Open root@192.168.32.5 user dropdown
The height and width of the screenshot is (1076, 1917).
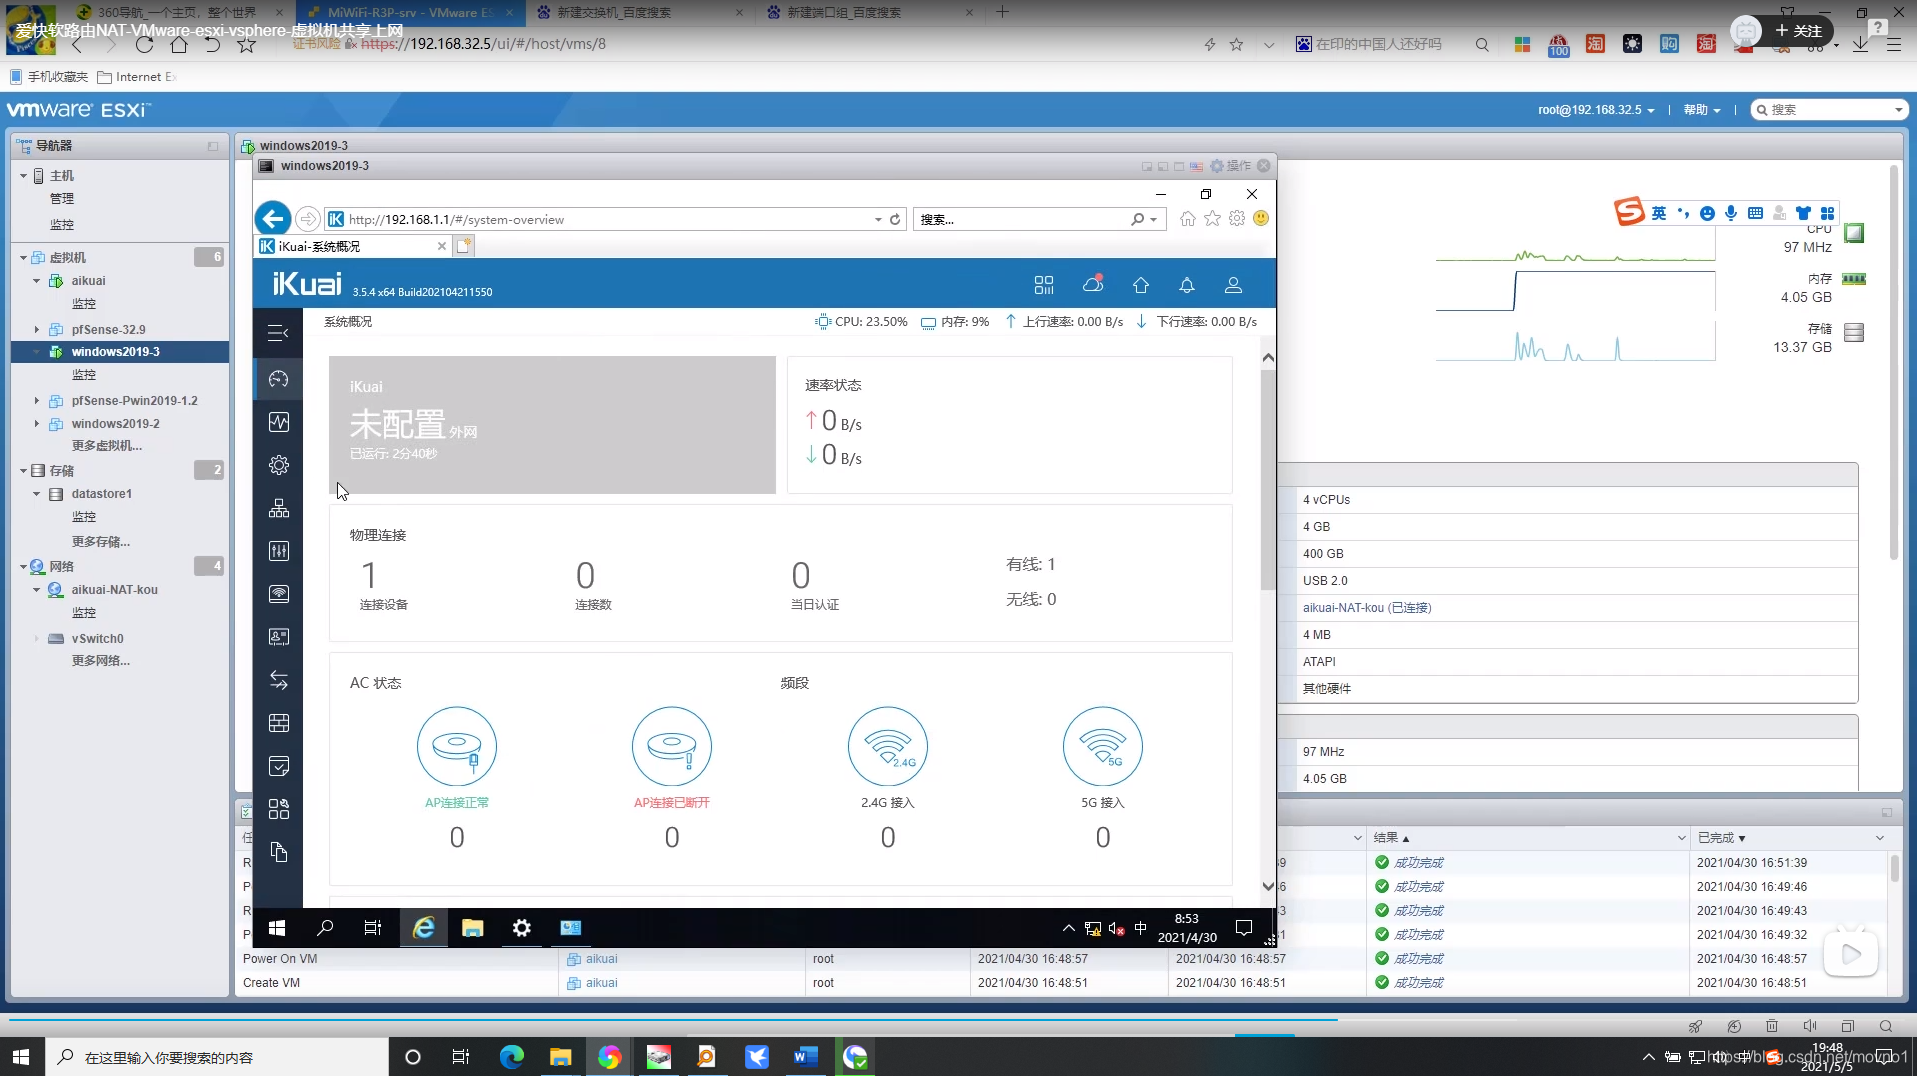(1596, 110)
